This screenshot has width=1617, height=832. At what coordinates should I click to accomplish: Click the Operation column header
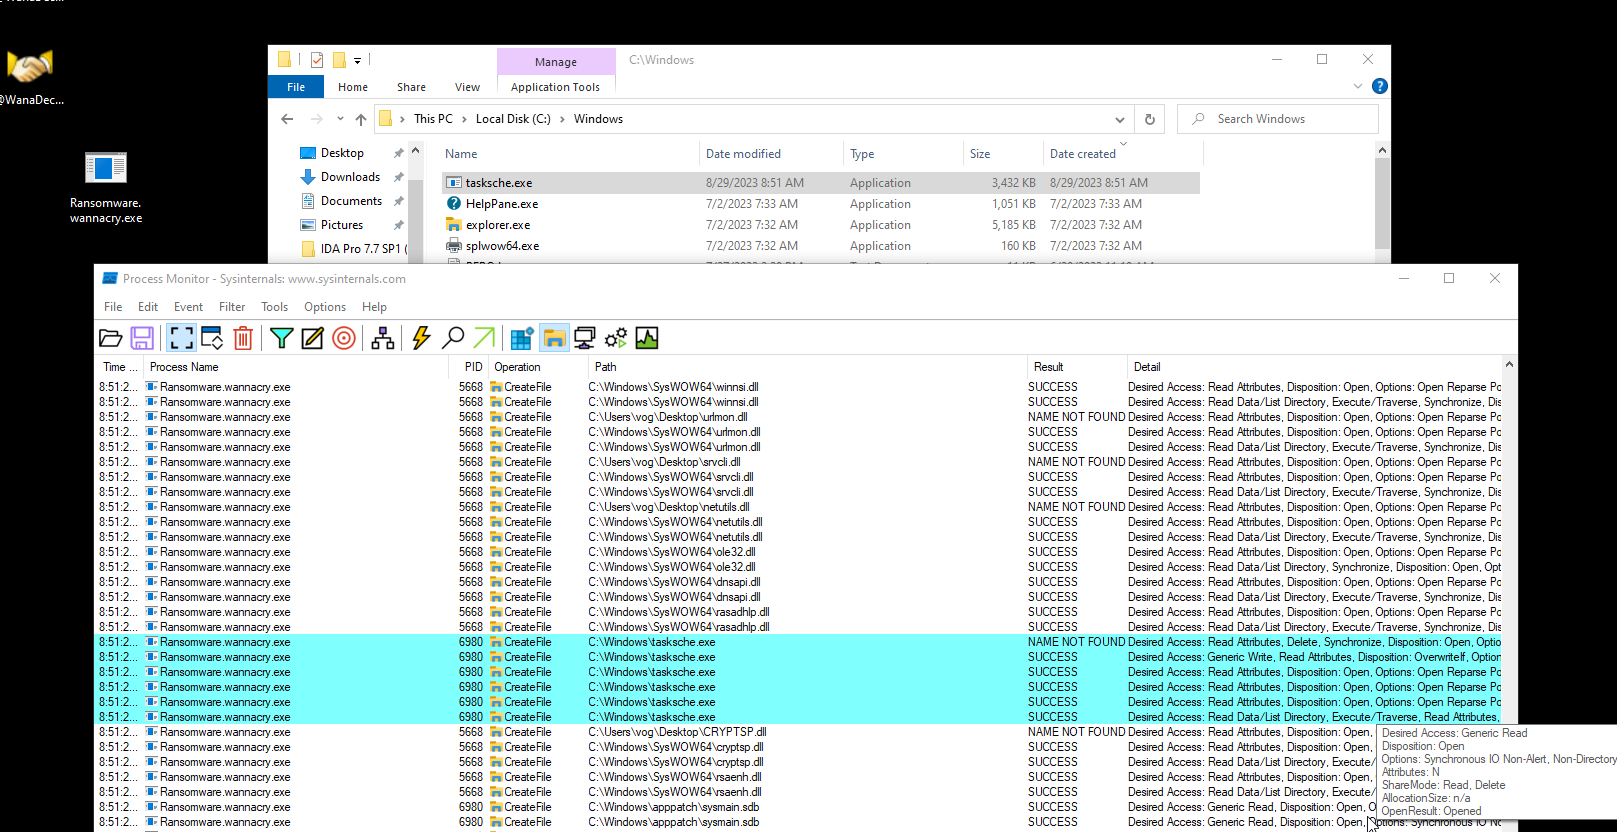537,367
